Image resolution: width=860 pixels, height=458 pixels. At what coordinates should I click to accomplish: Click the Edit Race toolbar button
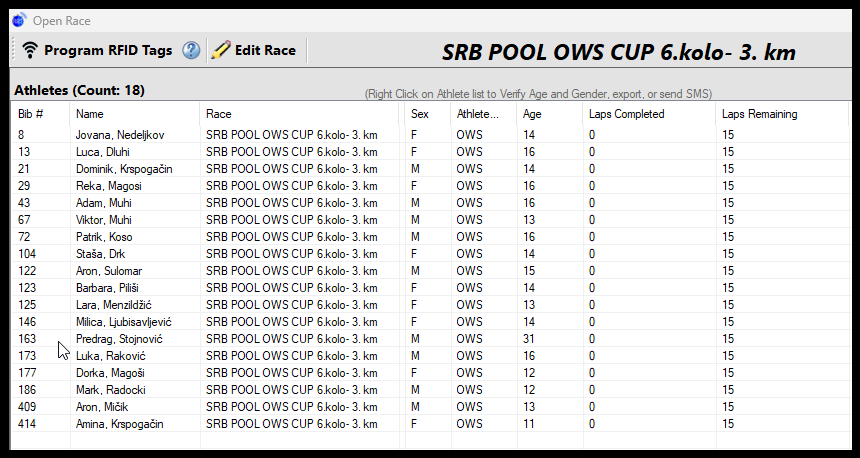point(254,50)
